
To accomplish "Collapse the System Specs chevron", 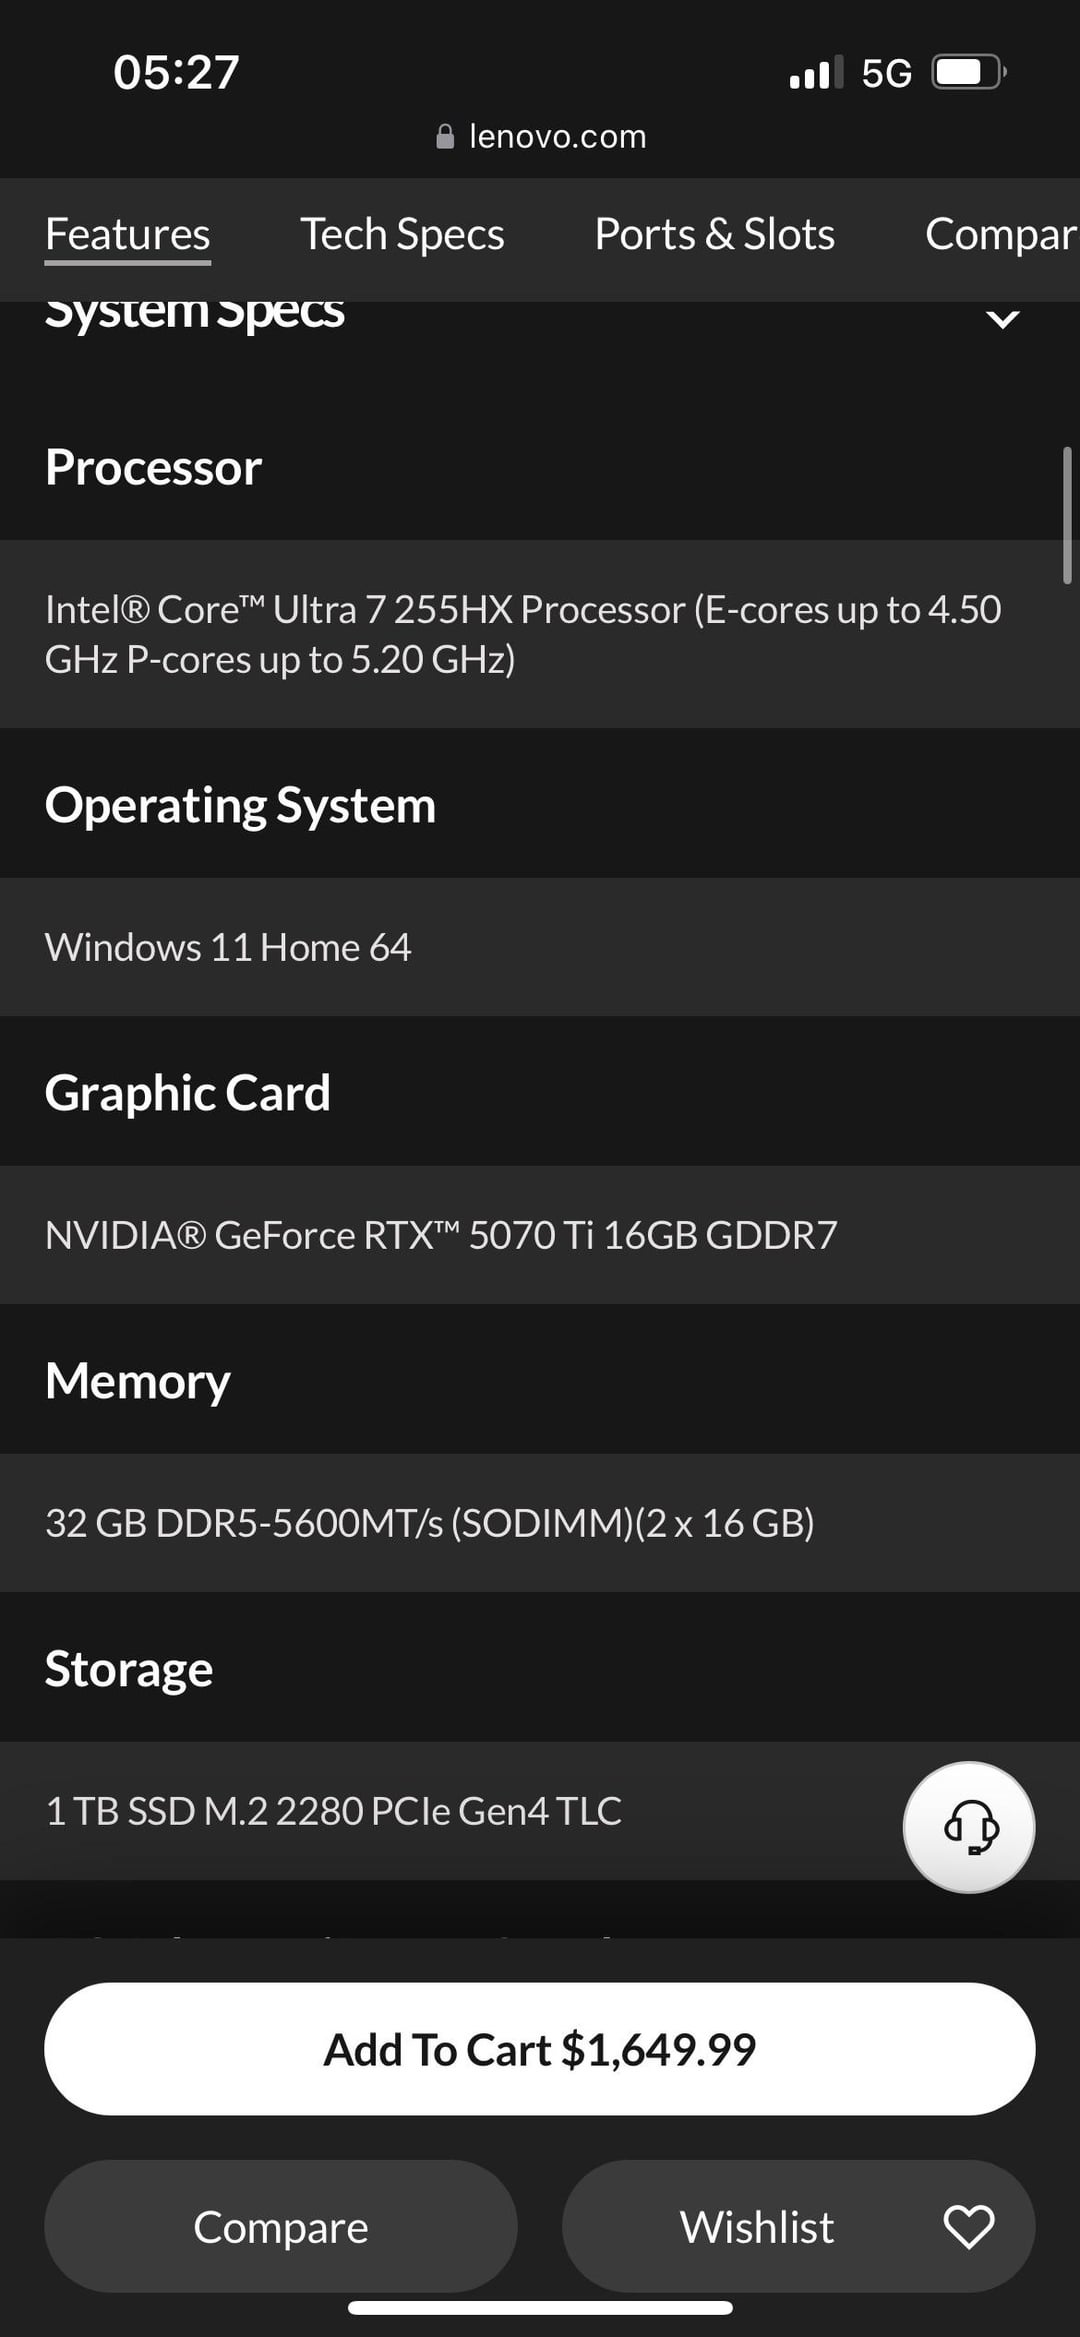I will pyautogui.click(x=1002, y=318).
